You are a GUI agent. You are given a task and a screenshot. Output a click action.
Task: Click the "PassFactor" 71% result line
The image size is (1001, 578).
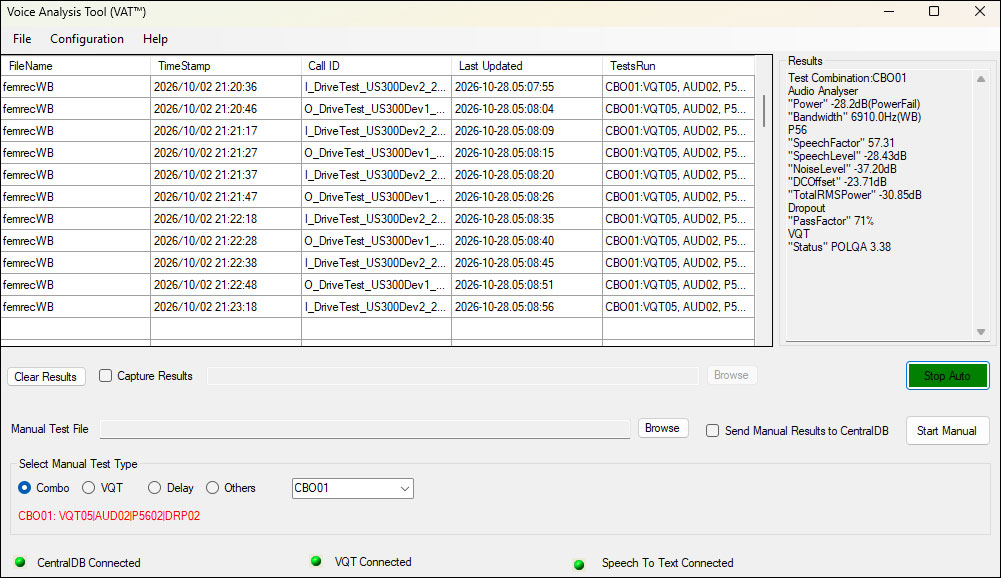pyautogui.click(x=831, y=221)
